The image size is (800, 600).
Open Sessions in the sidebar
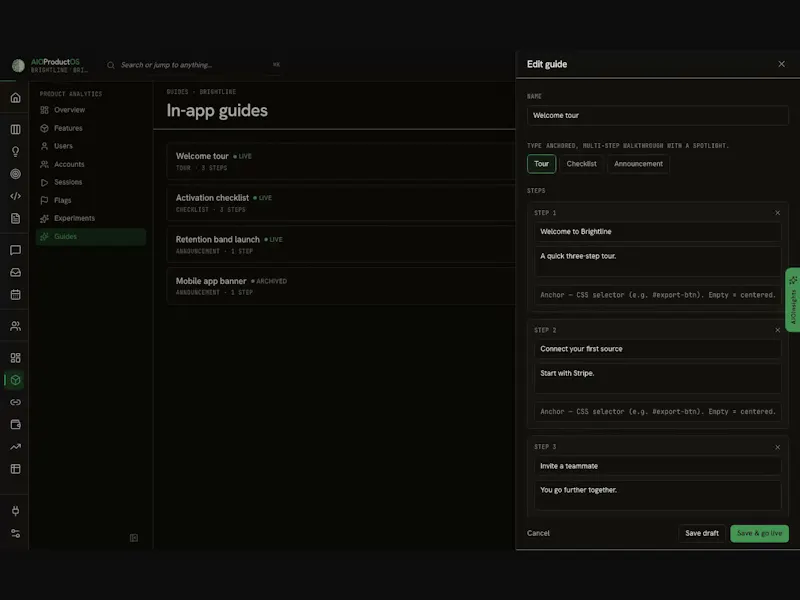(x=91, y=182)
